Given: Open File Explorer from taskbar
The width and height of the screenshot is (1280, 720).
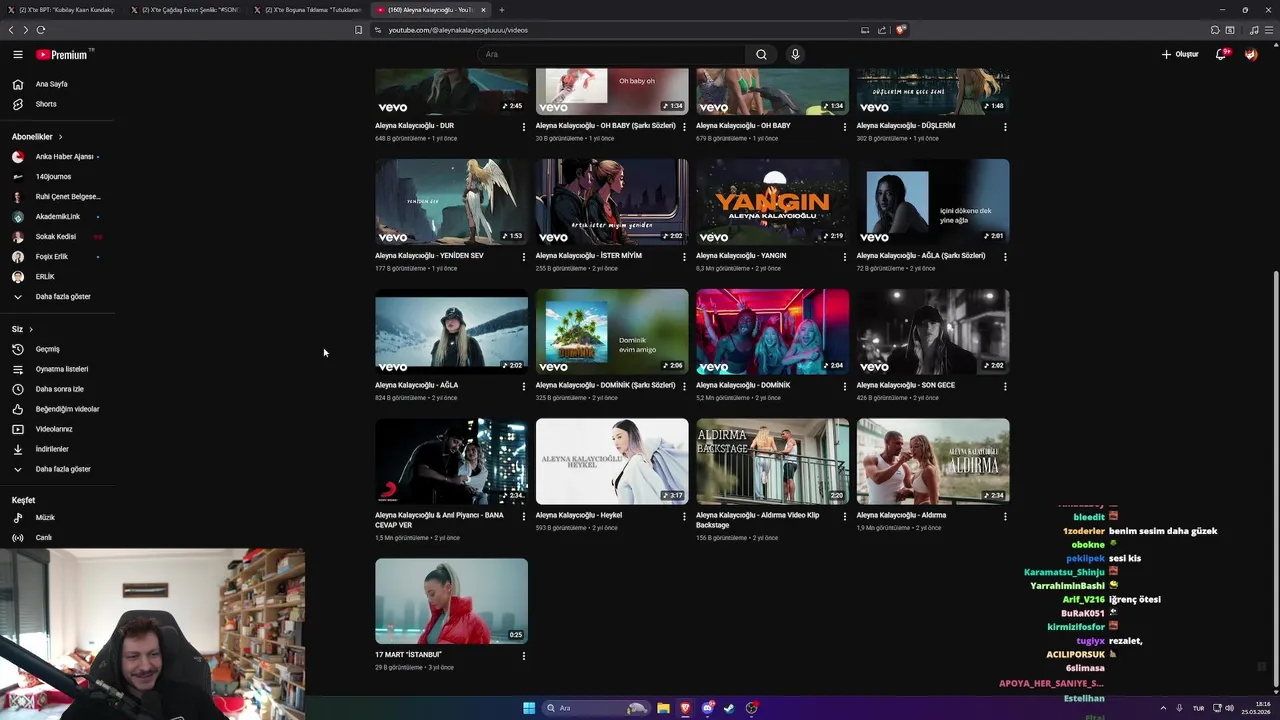Looking at the screenshot, I should click(663, 708).
